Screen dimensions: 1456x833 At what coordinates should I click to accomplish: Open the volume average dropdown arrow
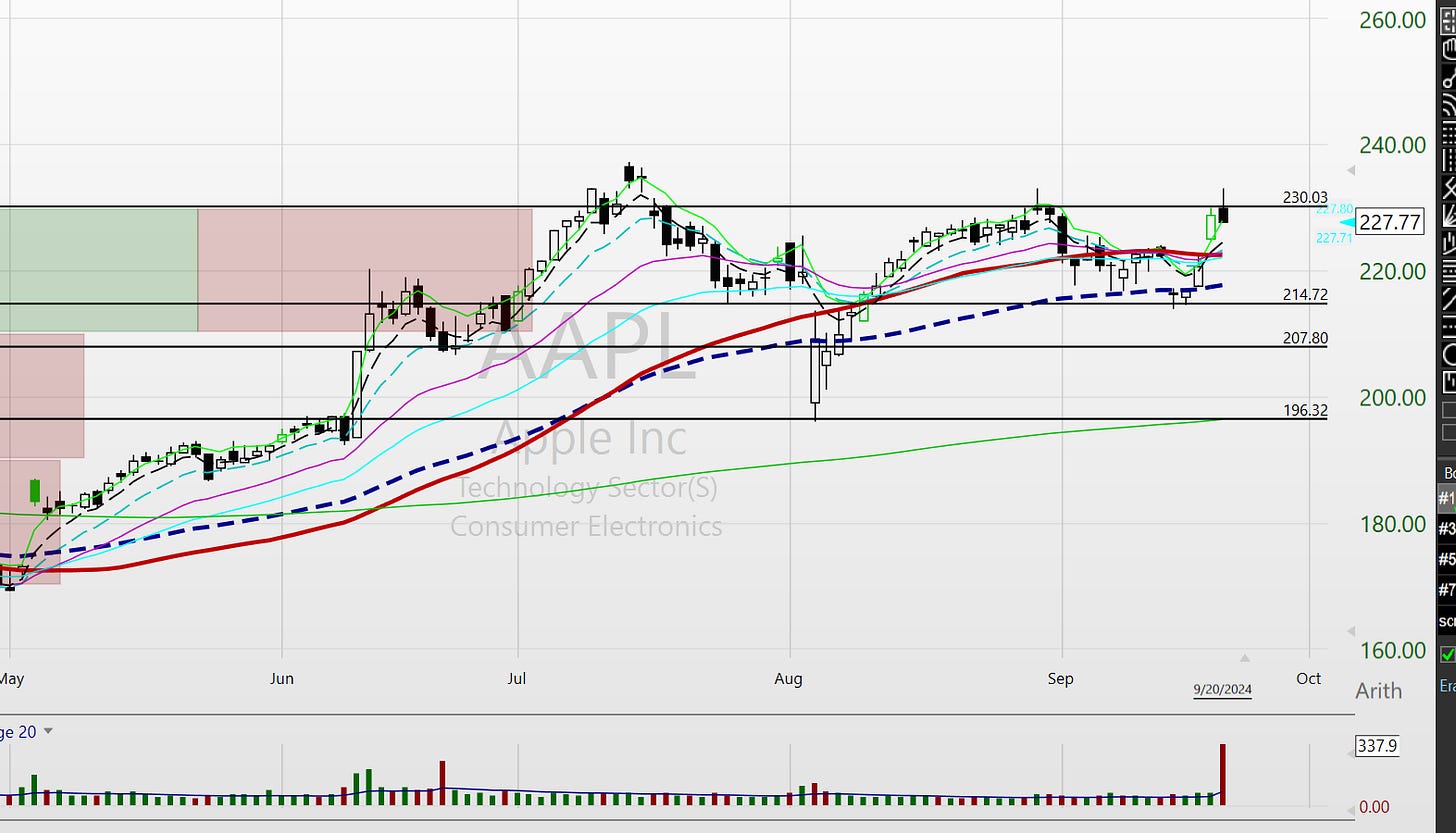point(48,732)
